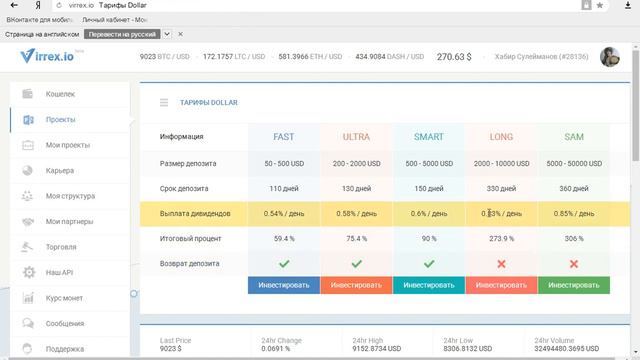The image size is (640, 360).
Task: Close the translation bar
Action: coord(180,34)
